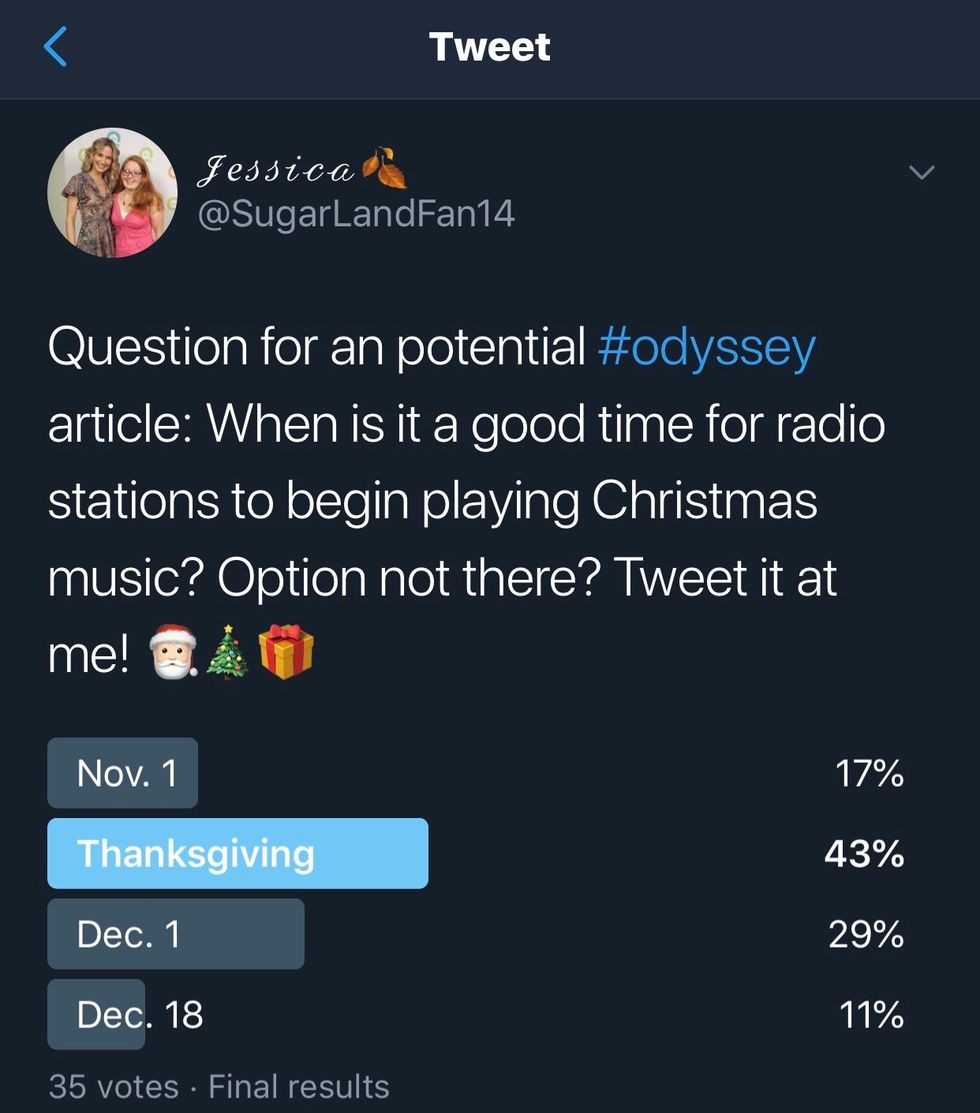Open Jessica's profile picture
980x1113 pixels.
[x=112, y=192]
